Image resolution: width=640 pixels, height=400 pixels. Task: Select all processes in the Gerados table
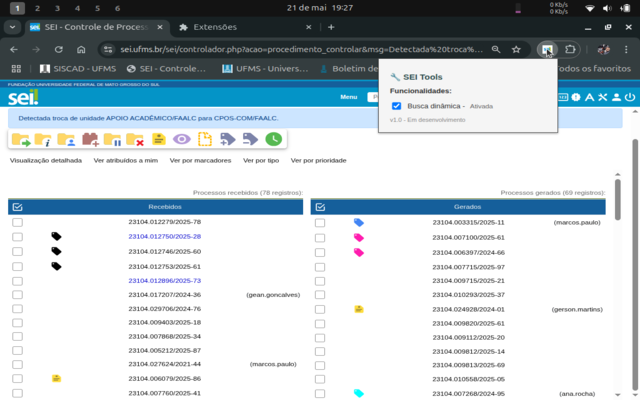(320, 207)
